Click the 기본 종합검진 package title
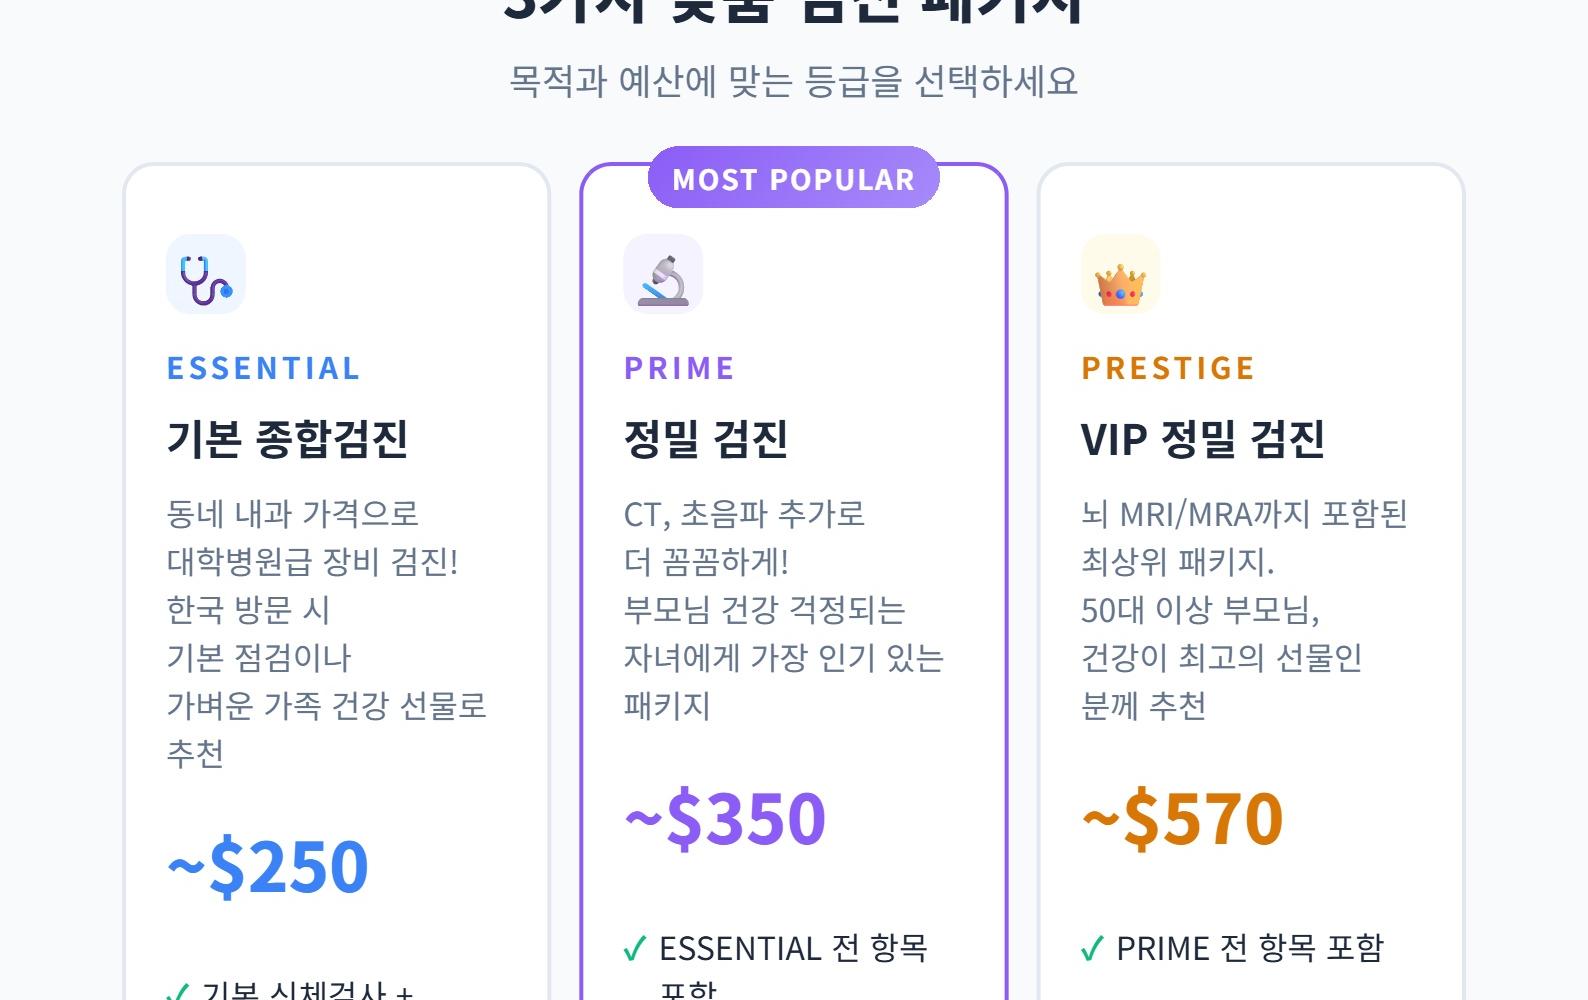The image size is (1588, 1000). point(287,438)
